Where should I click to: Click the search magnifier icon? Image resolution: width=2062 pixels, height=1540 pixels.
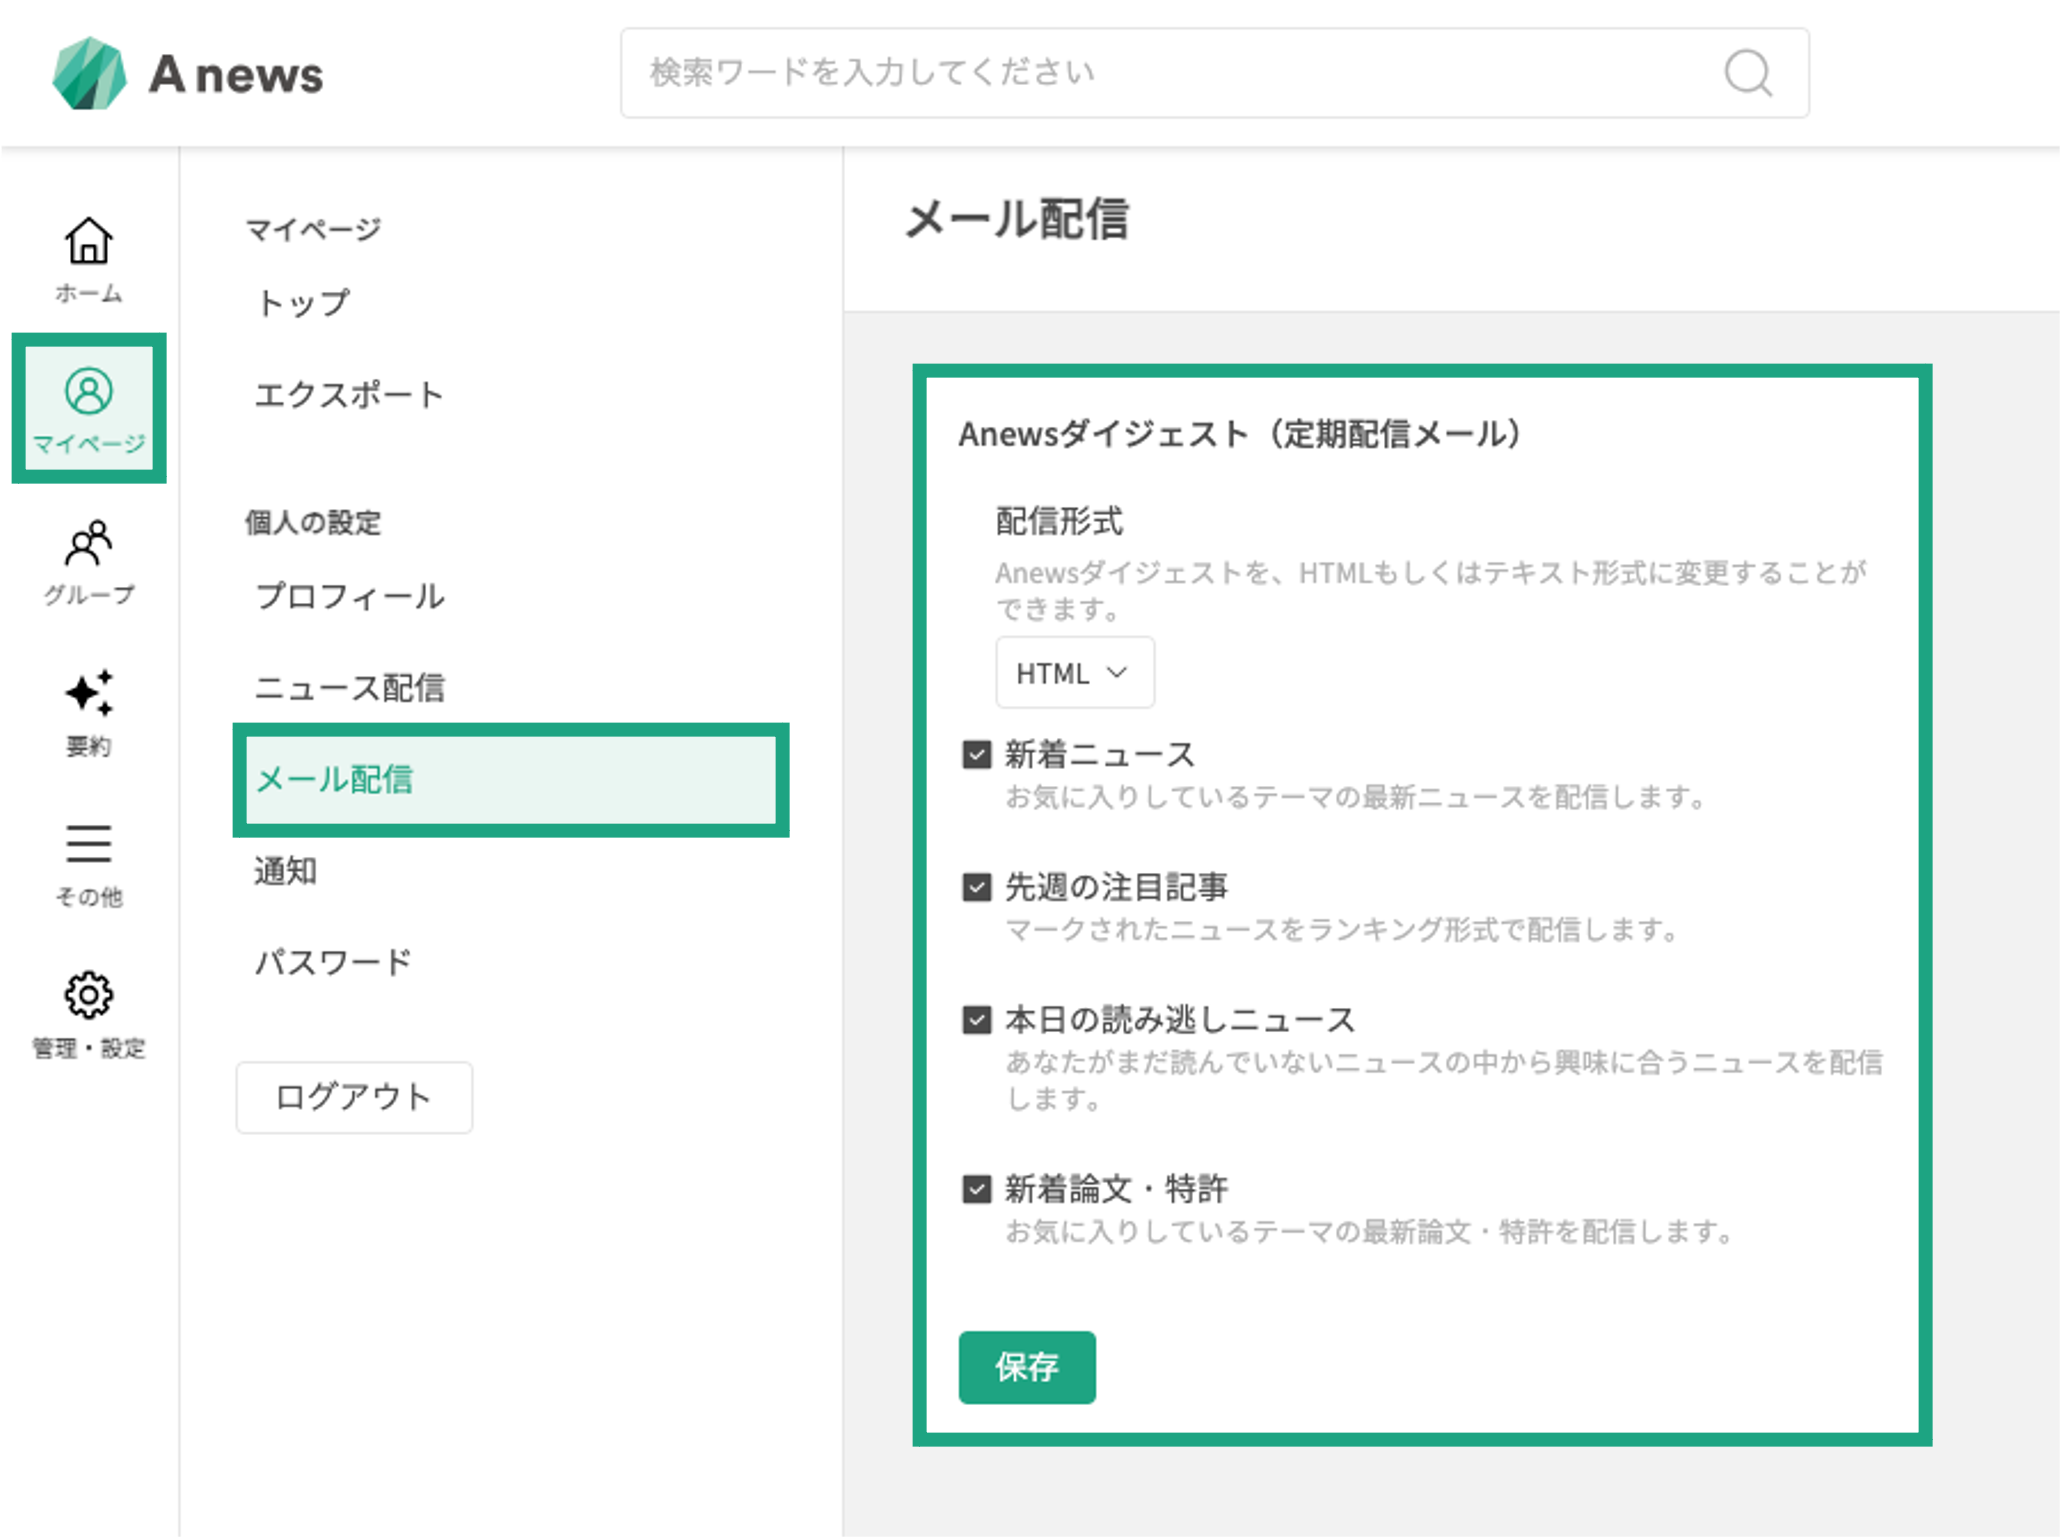[x=1747, y=73]
